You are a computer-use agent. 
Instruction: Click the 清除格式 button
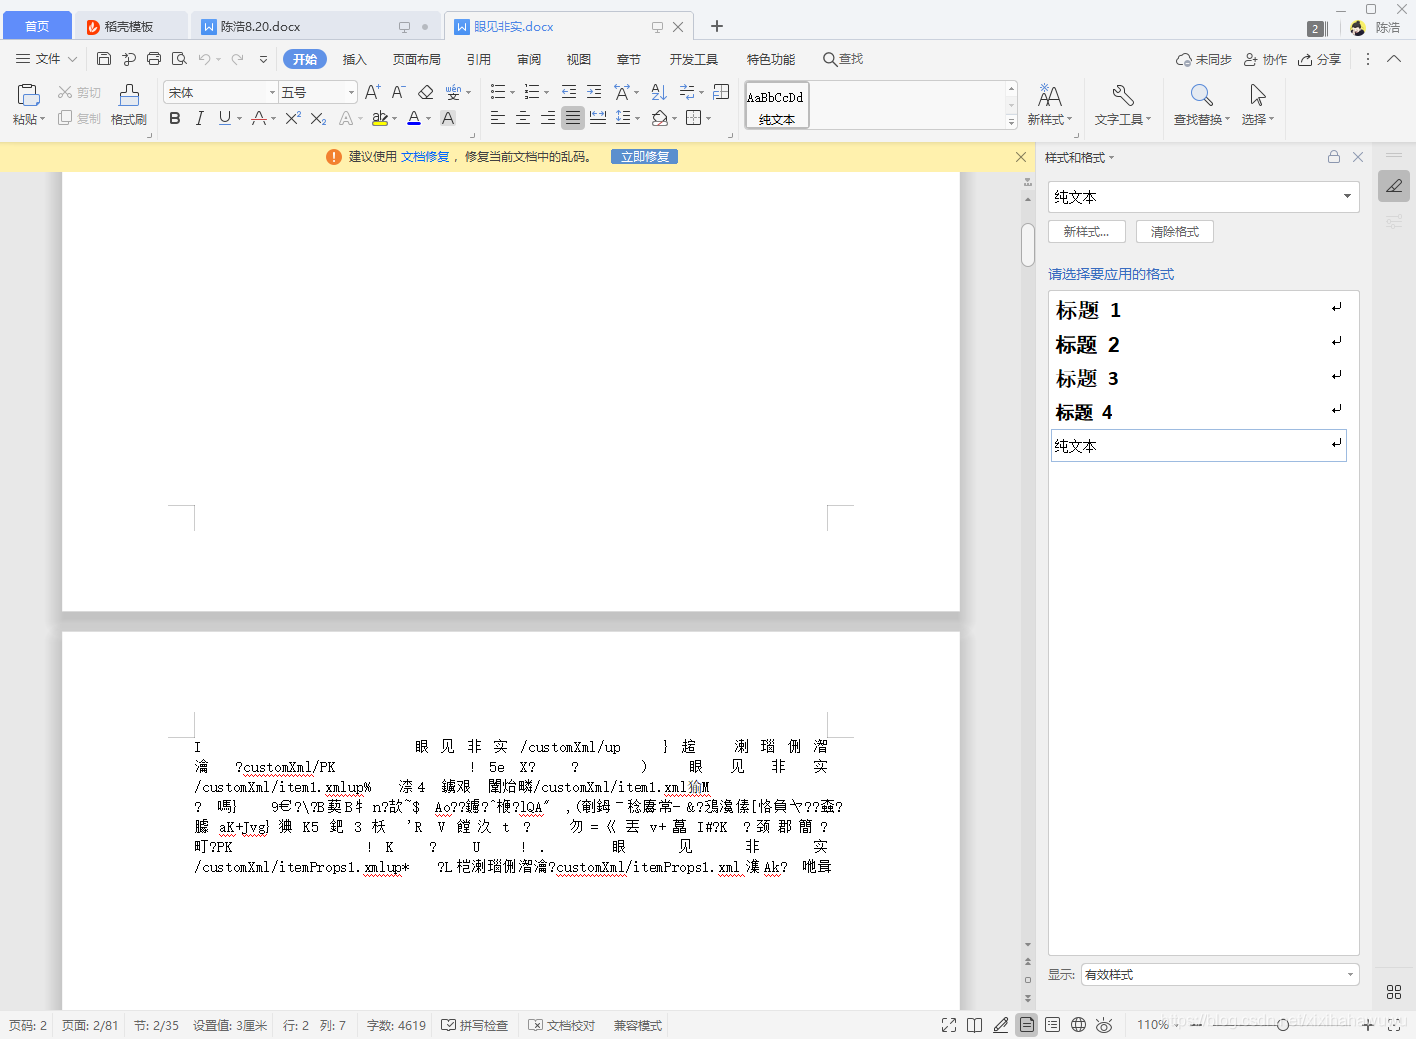coord(1174,231)
